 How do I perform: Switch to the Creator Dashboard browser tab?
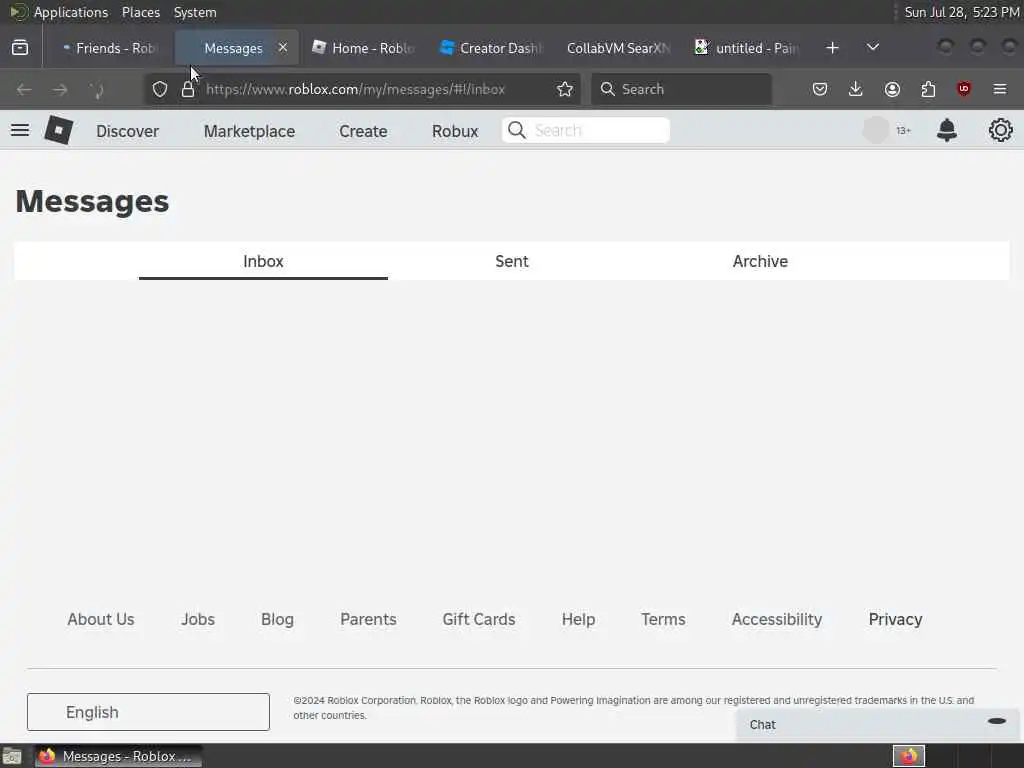[x=491, y=48]
